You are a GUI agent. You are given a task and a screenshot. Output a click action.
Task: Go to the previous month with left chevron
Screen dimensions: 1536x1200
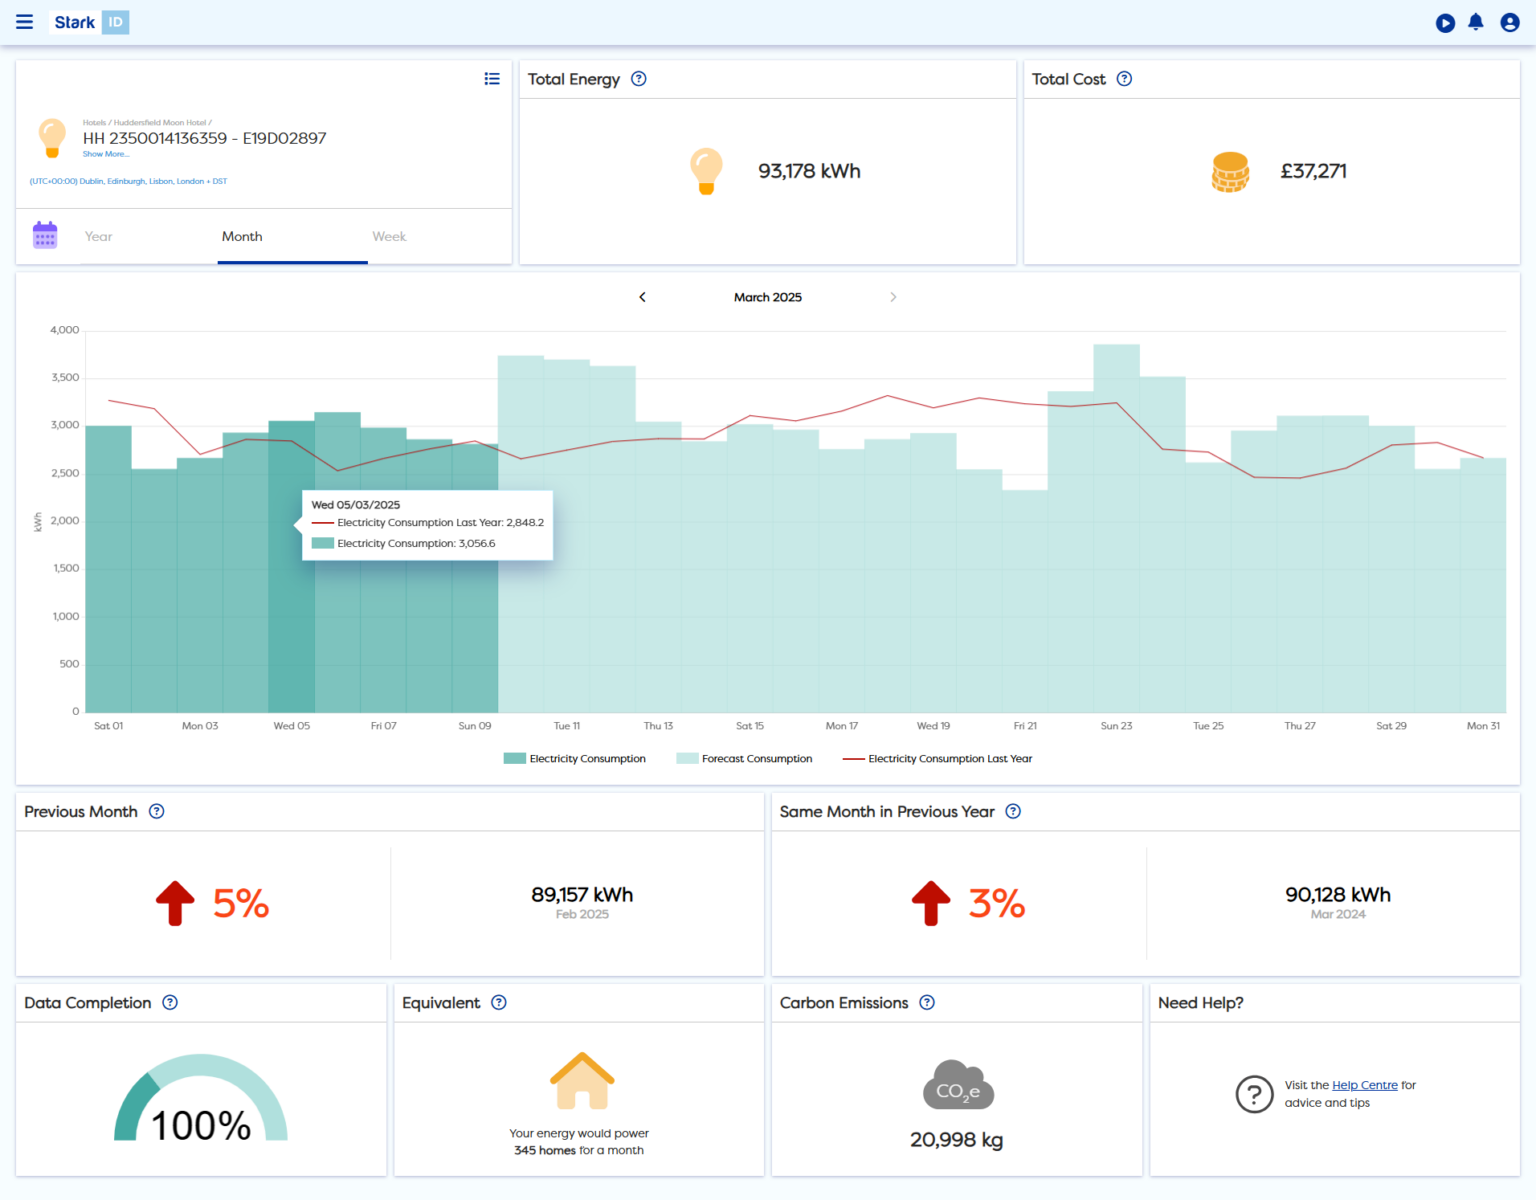pos(643,297)
